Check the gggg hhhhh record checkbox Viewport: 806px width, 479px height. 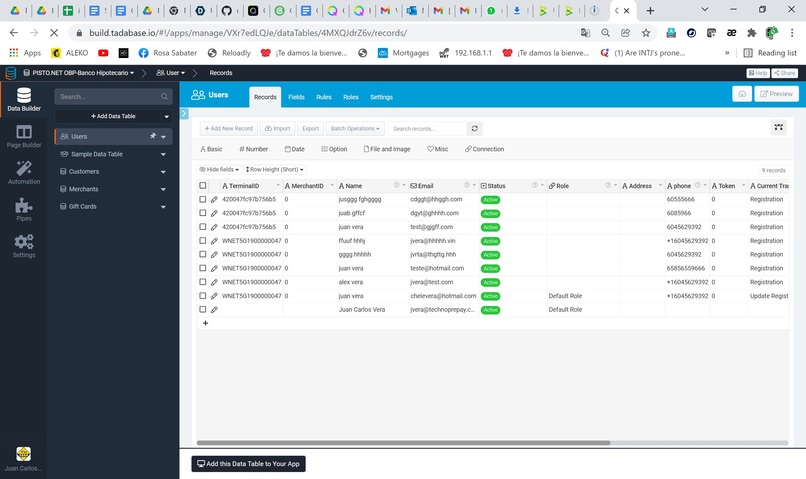(203, 254)
